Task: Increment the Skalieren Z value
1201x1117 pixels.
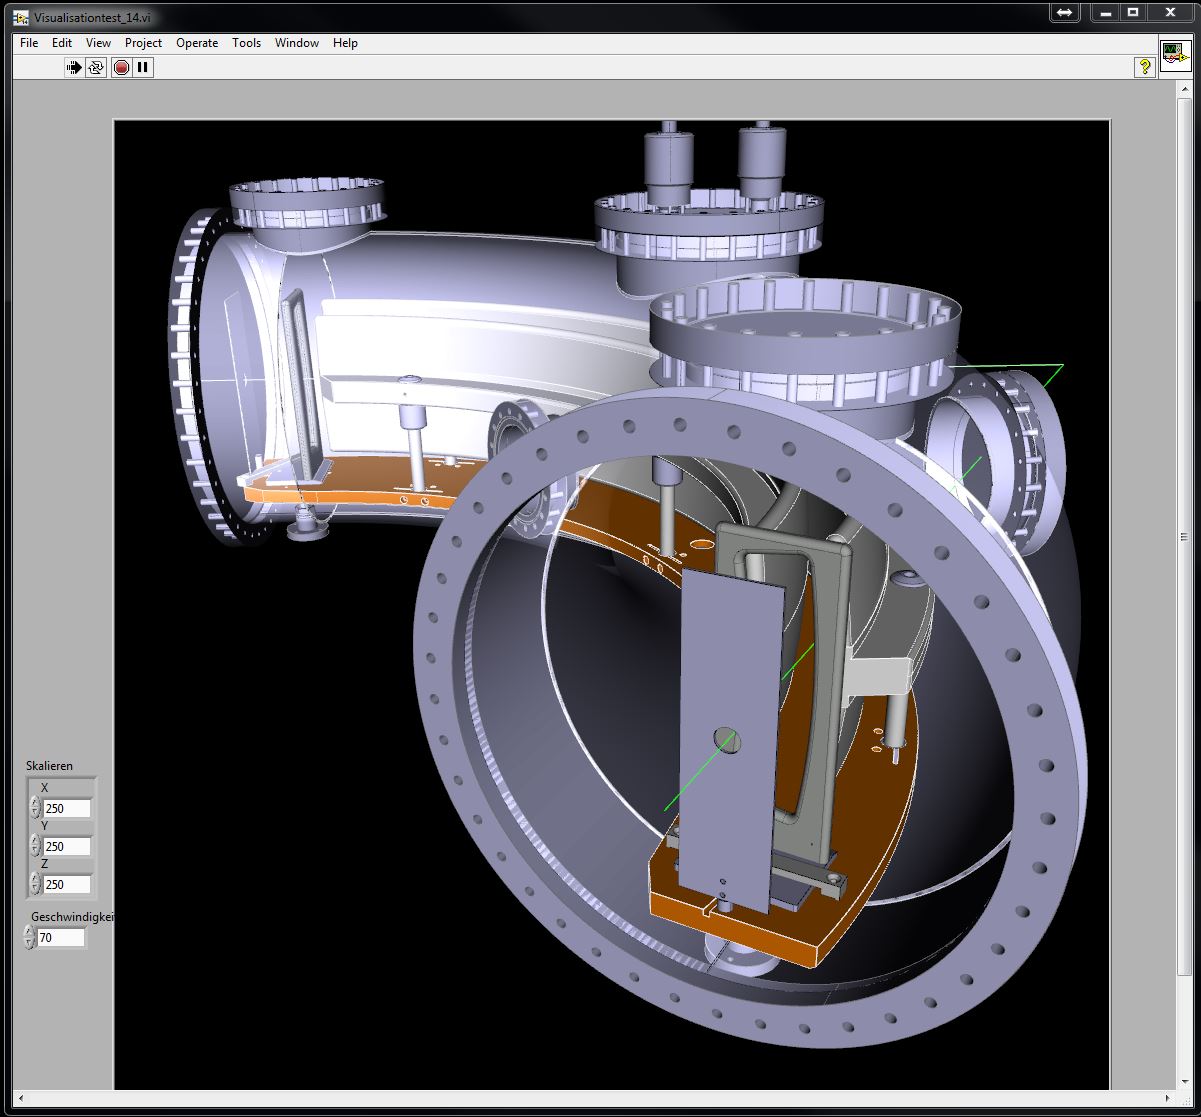Action: click(x=35, y=879)
